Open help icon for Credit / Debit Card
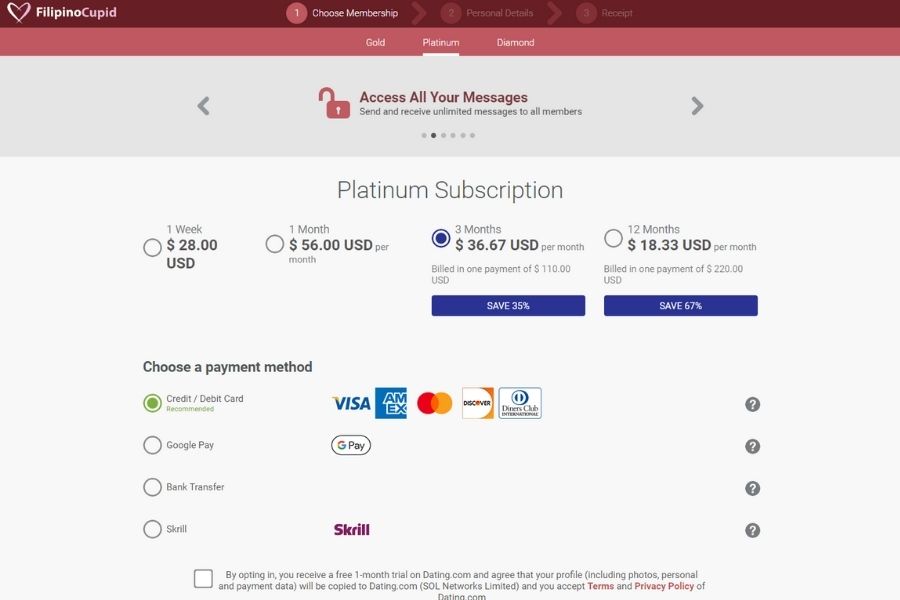The height and width of the screenshot is (600, 900). click(753, 404)
